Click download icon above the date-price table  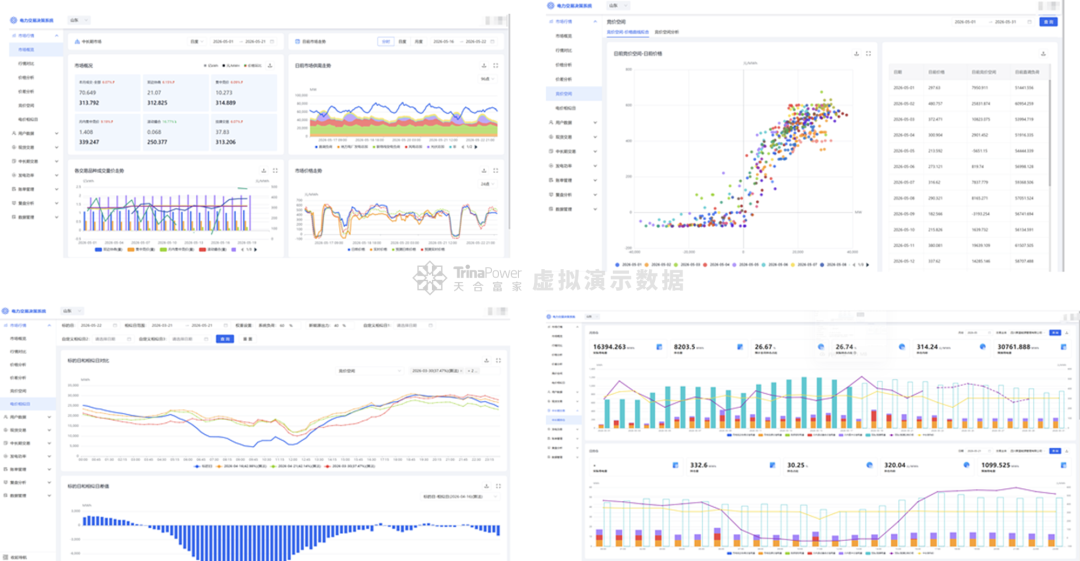(1043, 54)
